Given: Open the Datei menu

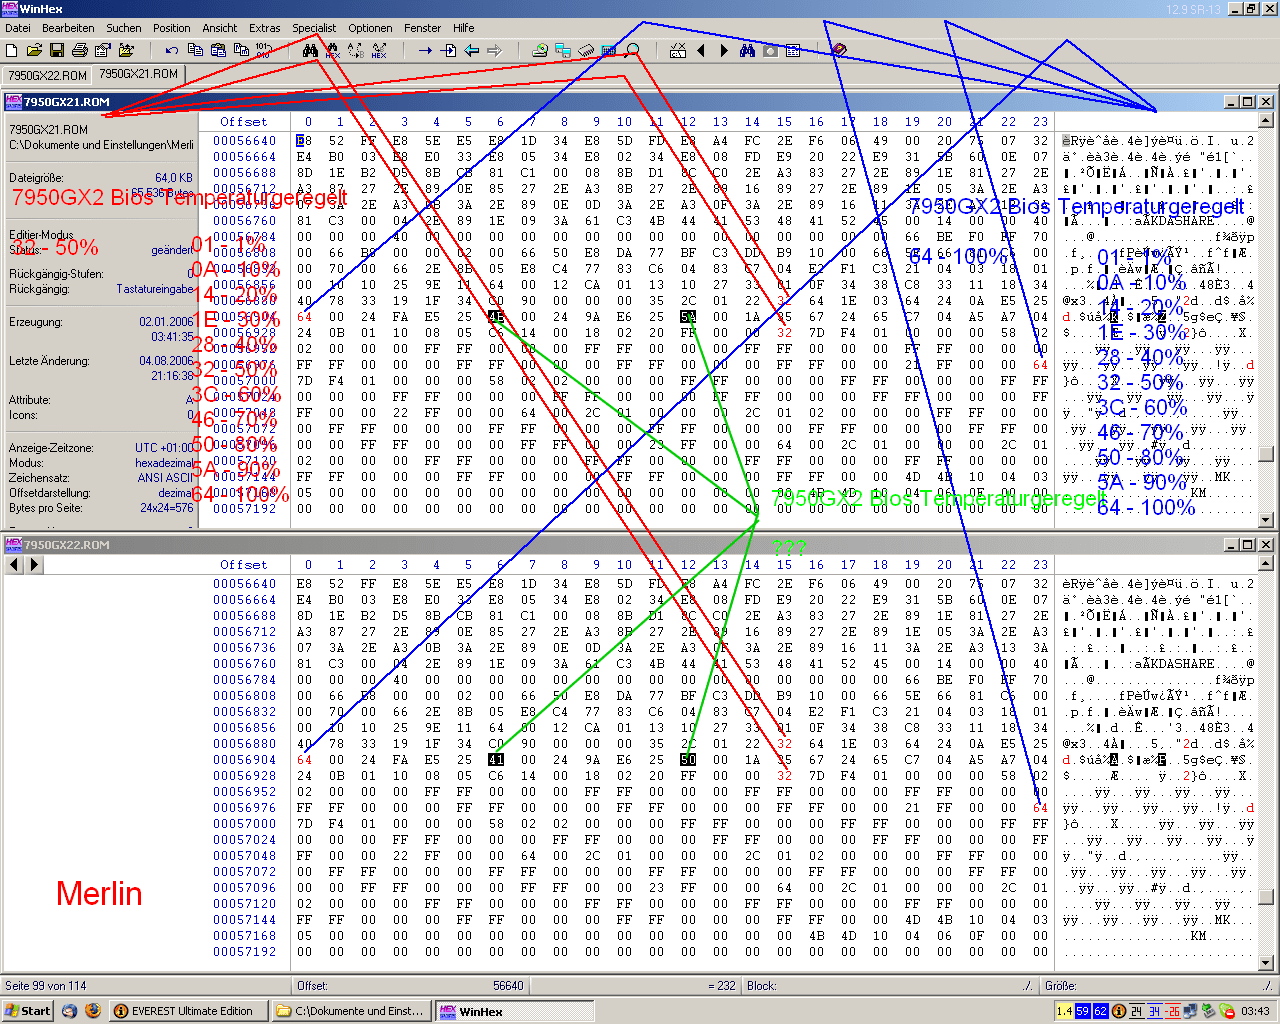Looking at the screenshot, I should click(x=18, y=28).
